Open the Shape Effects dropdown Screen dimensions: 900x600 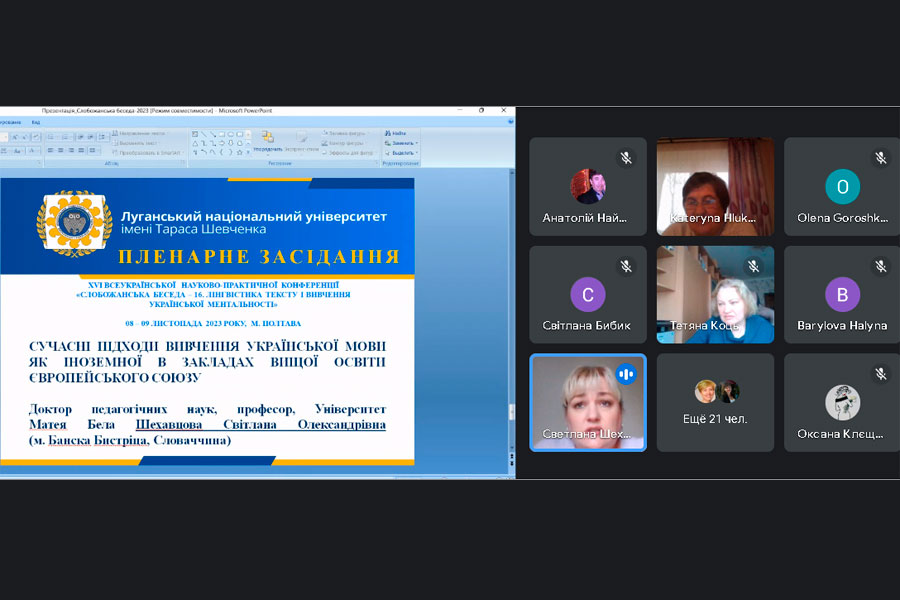coord(347,153)
